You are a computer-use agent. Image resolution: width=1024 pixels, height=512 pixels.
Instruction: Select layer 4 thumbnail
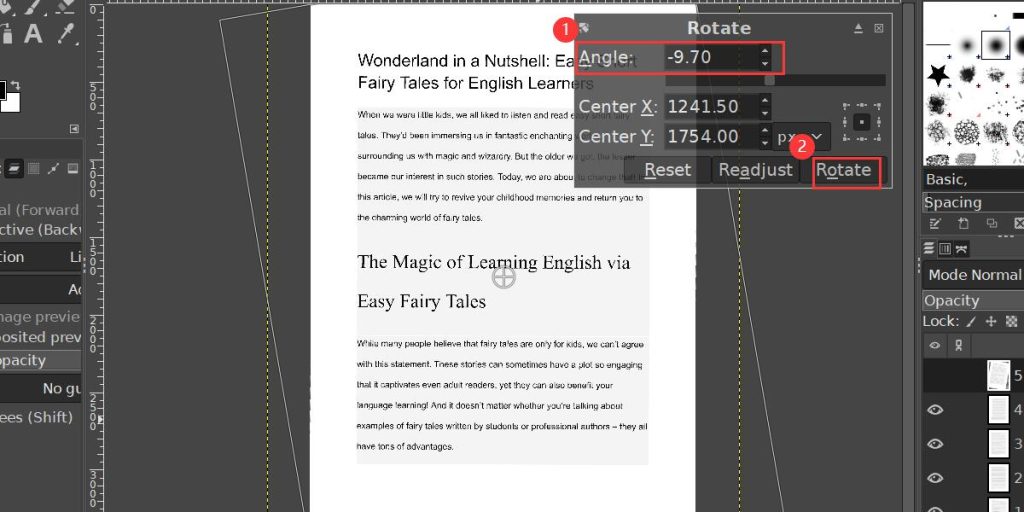999,410
